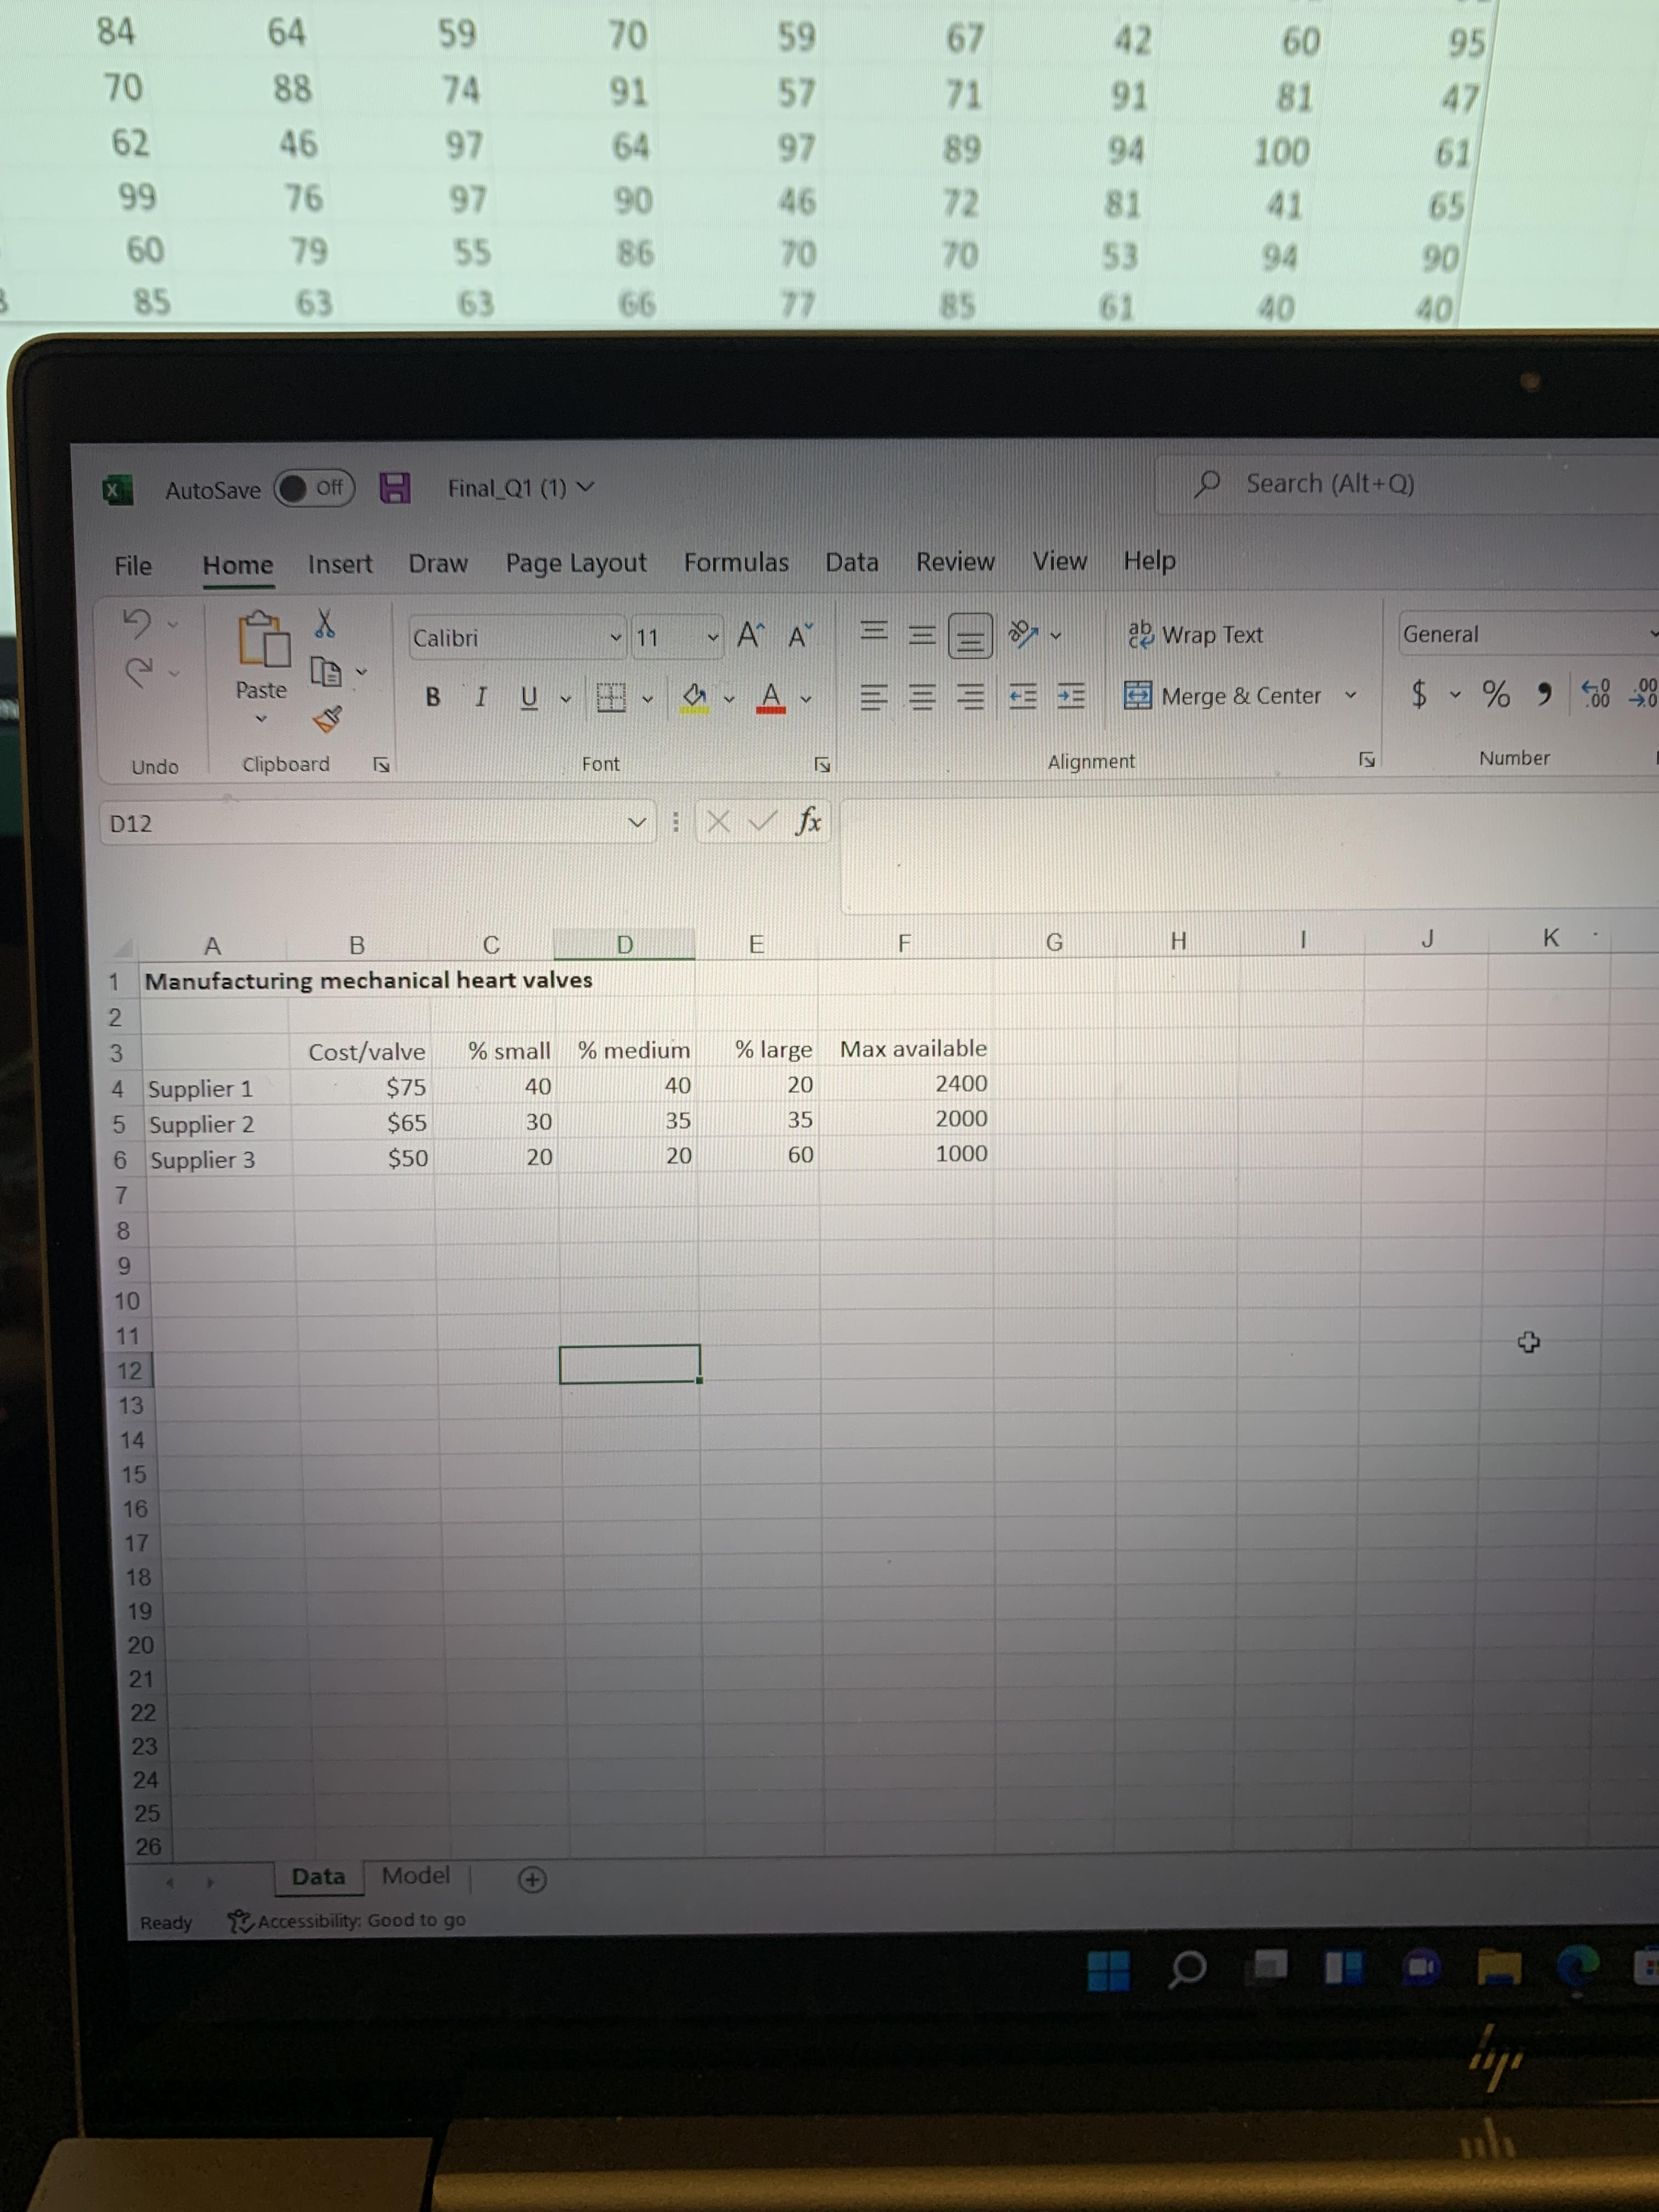Open the Merge & Center dropdown arrow
The image size is (1659, 2212).
pos(1350,695)
